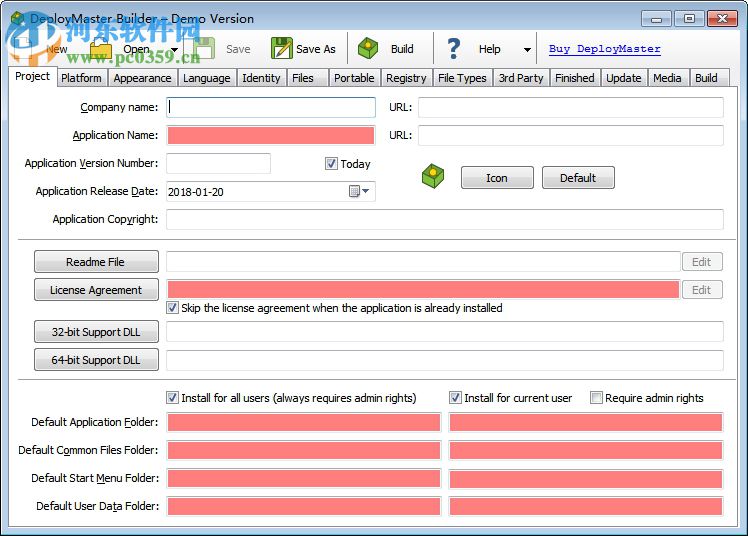
Task: Click the Help question mark icon
Action: point(454,49)
